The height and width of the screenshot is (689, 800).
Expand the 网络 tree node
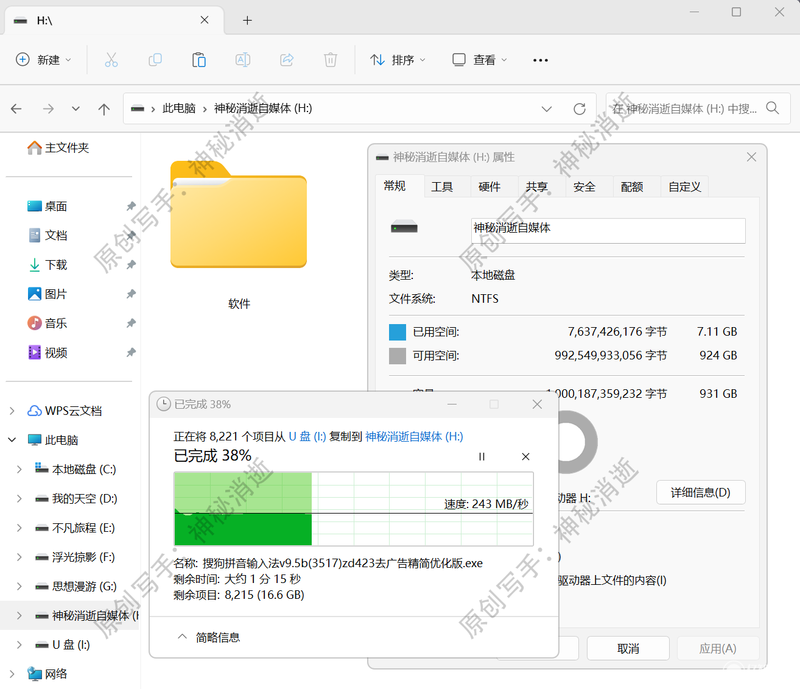tap(12, 674)
